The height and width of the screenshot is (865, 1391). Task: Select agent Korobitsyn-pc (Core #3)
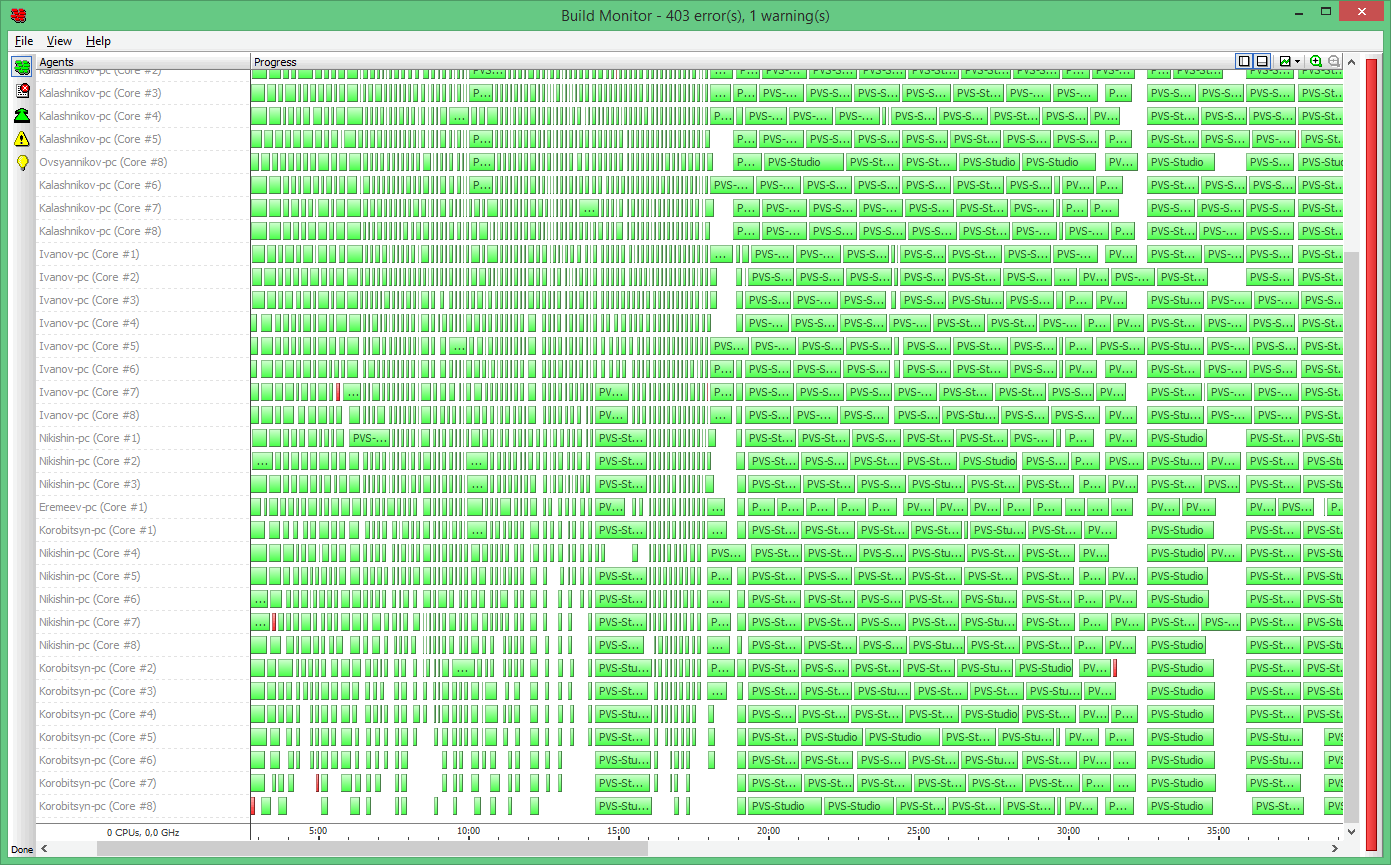[98, 691]
